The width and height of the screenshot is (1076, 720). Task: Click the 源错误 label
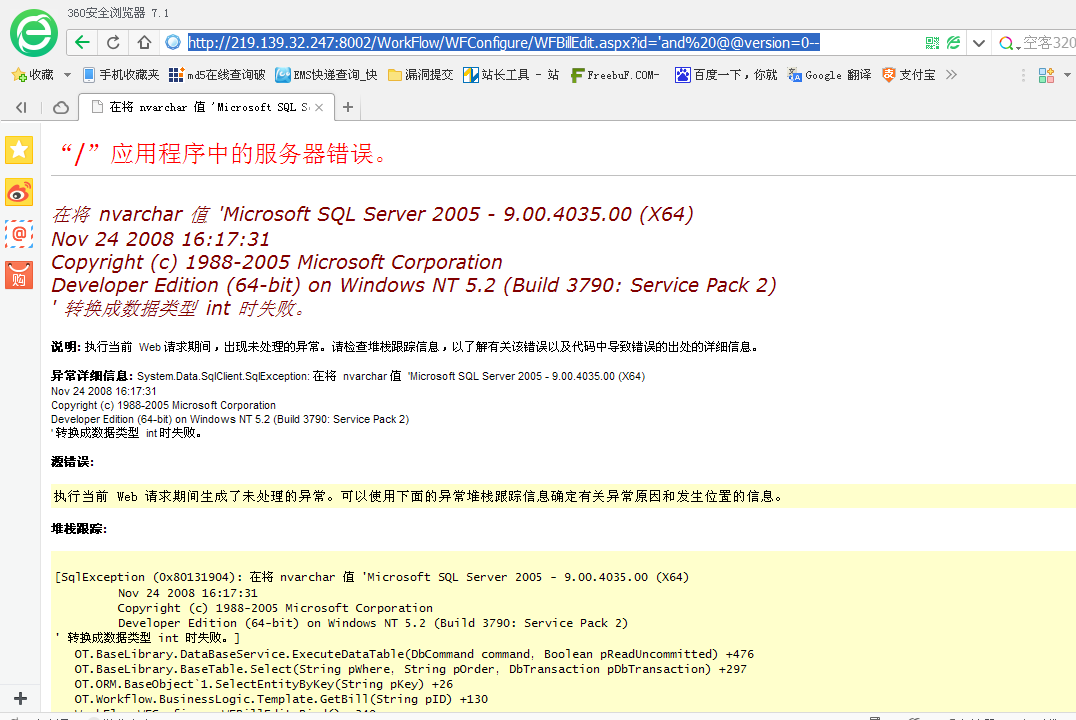point(72,462)
